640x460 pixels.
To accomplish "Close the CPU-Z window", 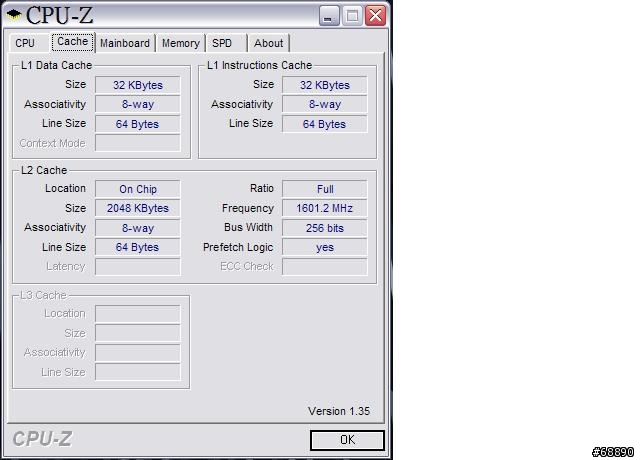I will [375, 16].
